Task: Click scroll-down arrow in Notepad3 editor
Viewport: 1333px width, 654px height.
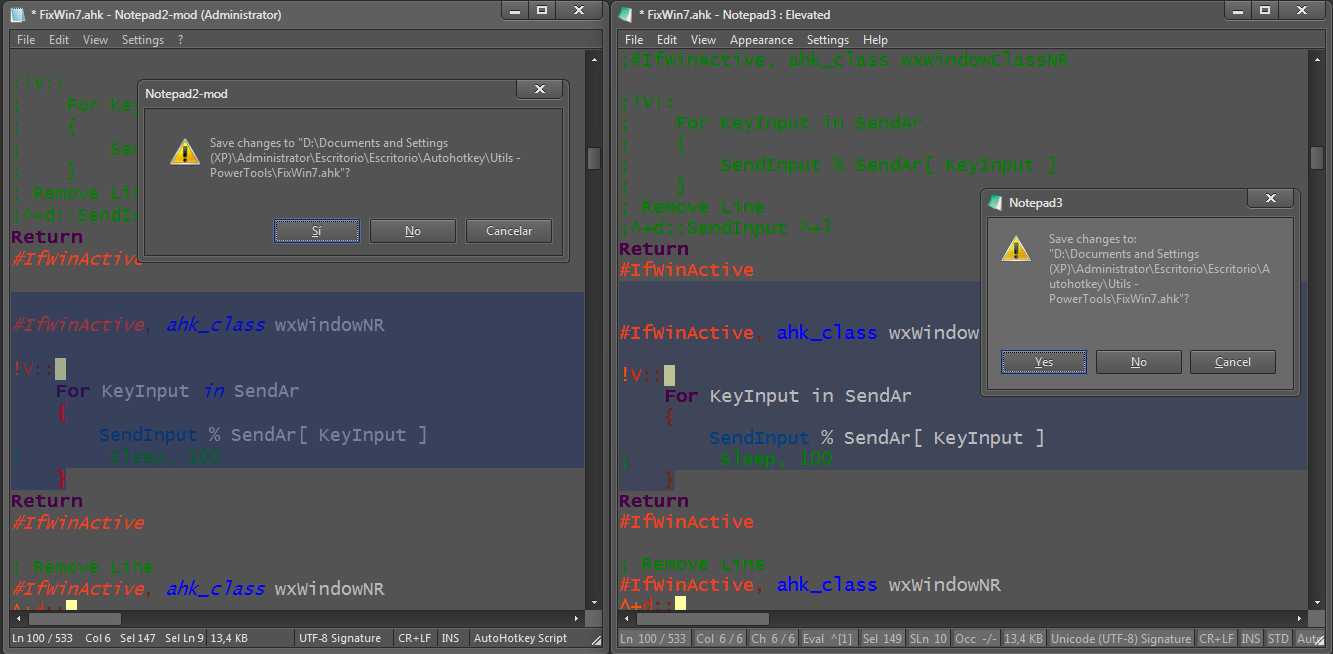Action: click(x=1317, y=603)
